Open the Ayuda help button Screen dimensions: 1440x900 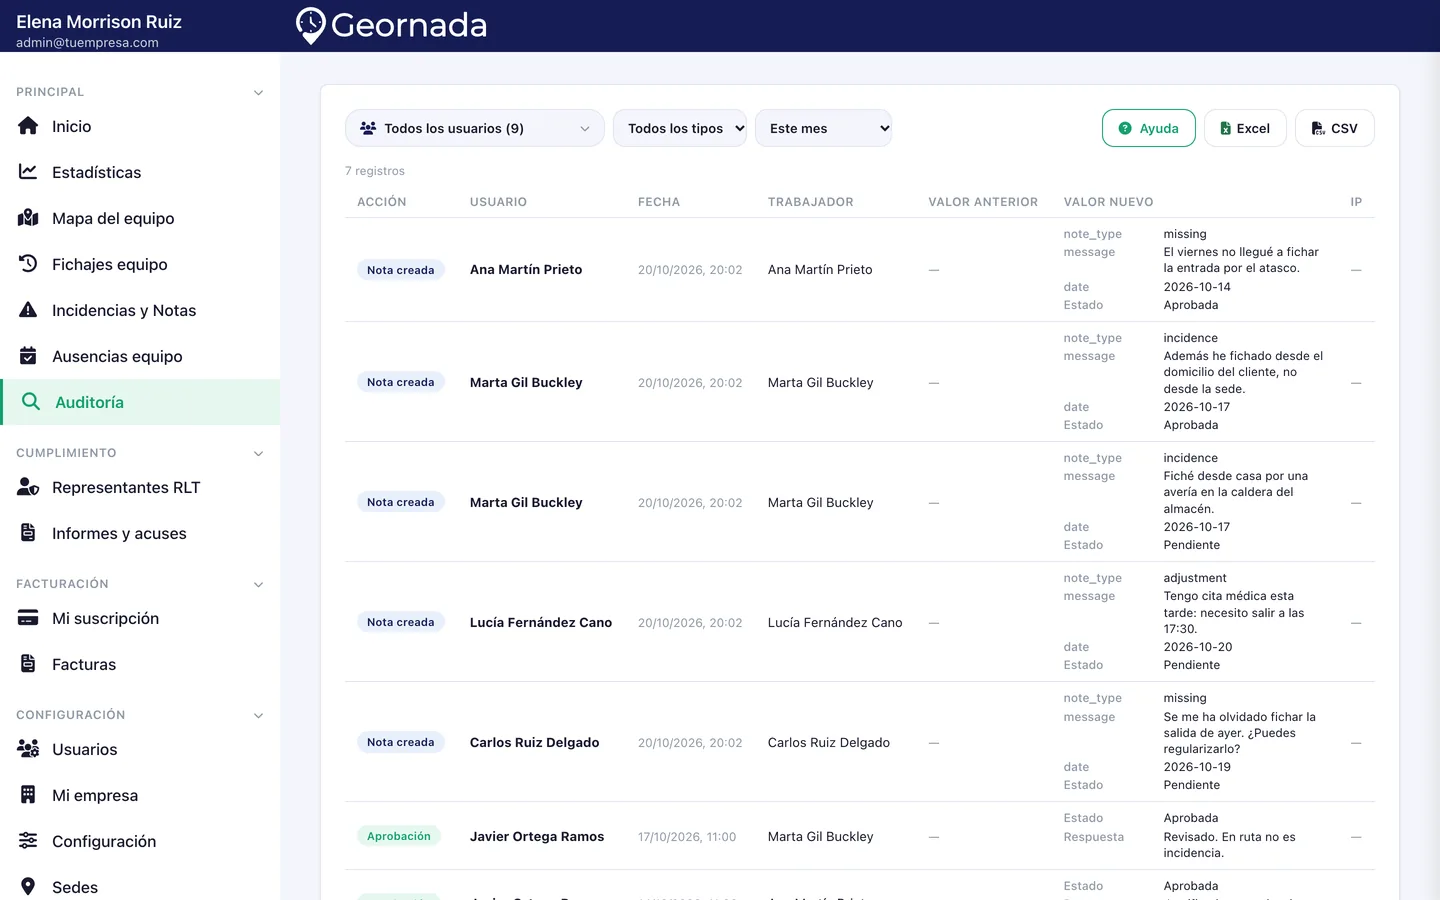(1149, 128)
